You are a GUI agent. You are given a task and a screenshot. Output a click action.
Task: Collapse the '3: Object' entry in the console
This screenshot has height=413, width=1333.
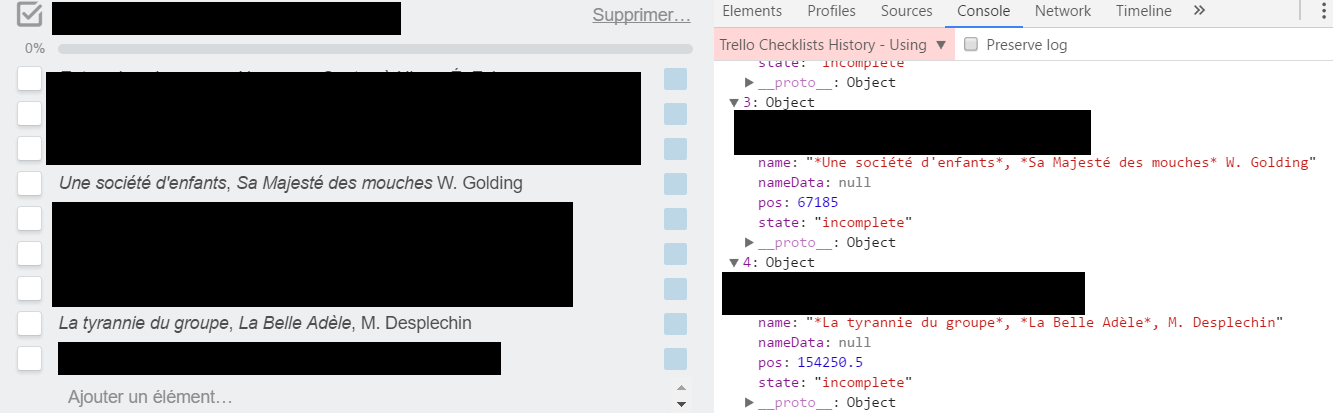click(734, 103)
